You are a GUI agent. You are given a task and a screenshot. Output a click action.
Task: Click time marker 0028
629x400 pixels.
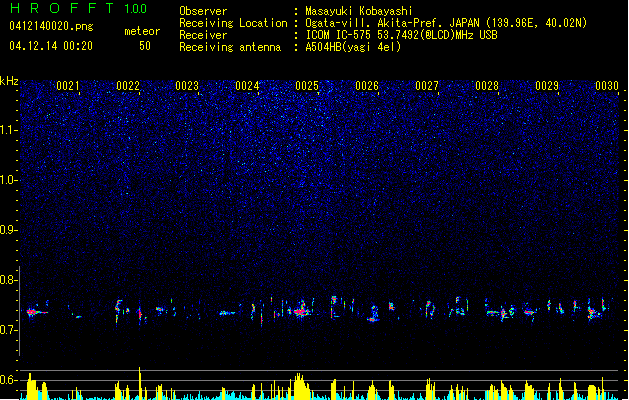tap(487, 86)
